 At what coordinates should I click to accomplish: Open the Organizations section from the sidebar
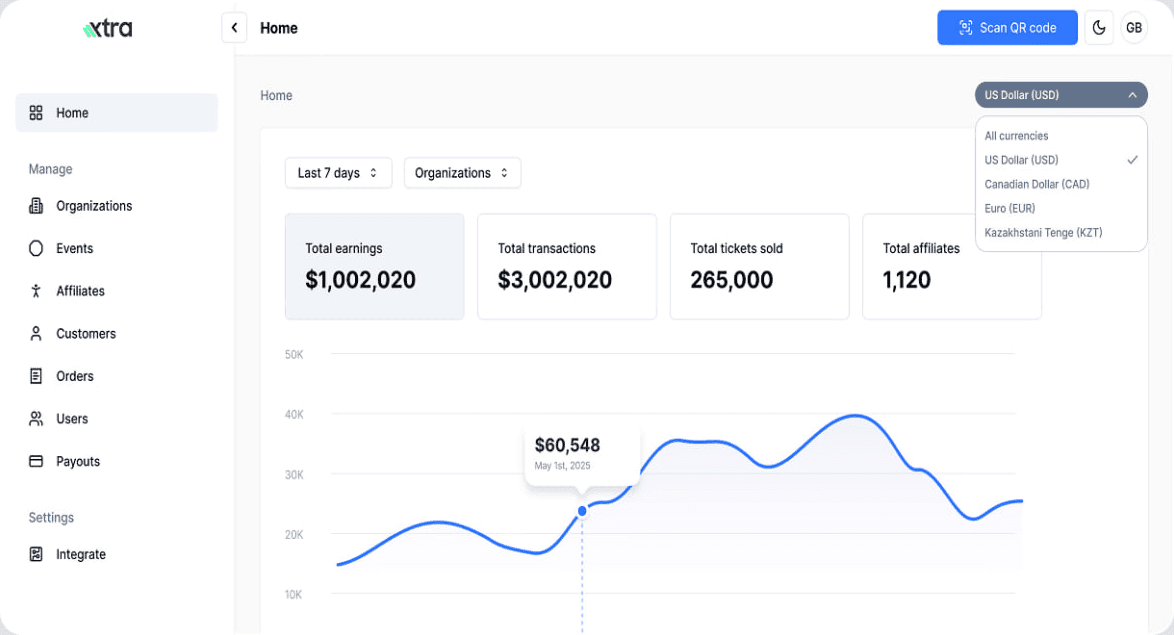coord(35,205)
